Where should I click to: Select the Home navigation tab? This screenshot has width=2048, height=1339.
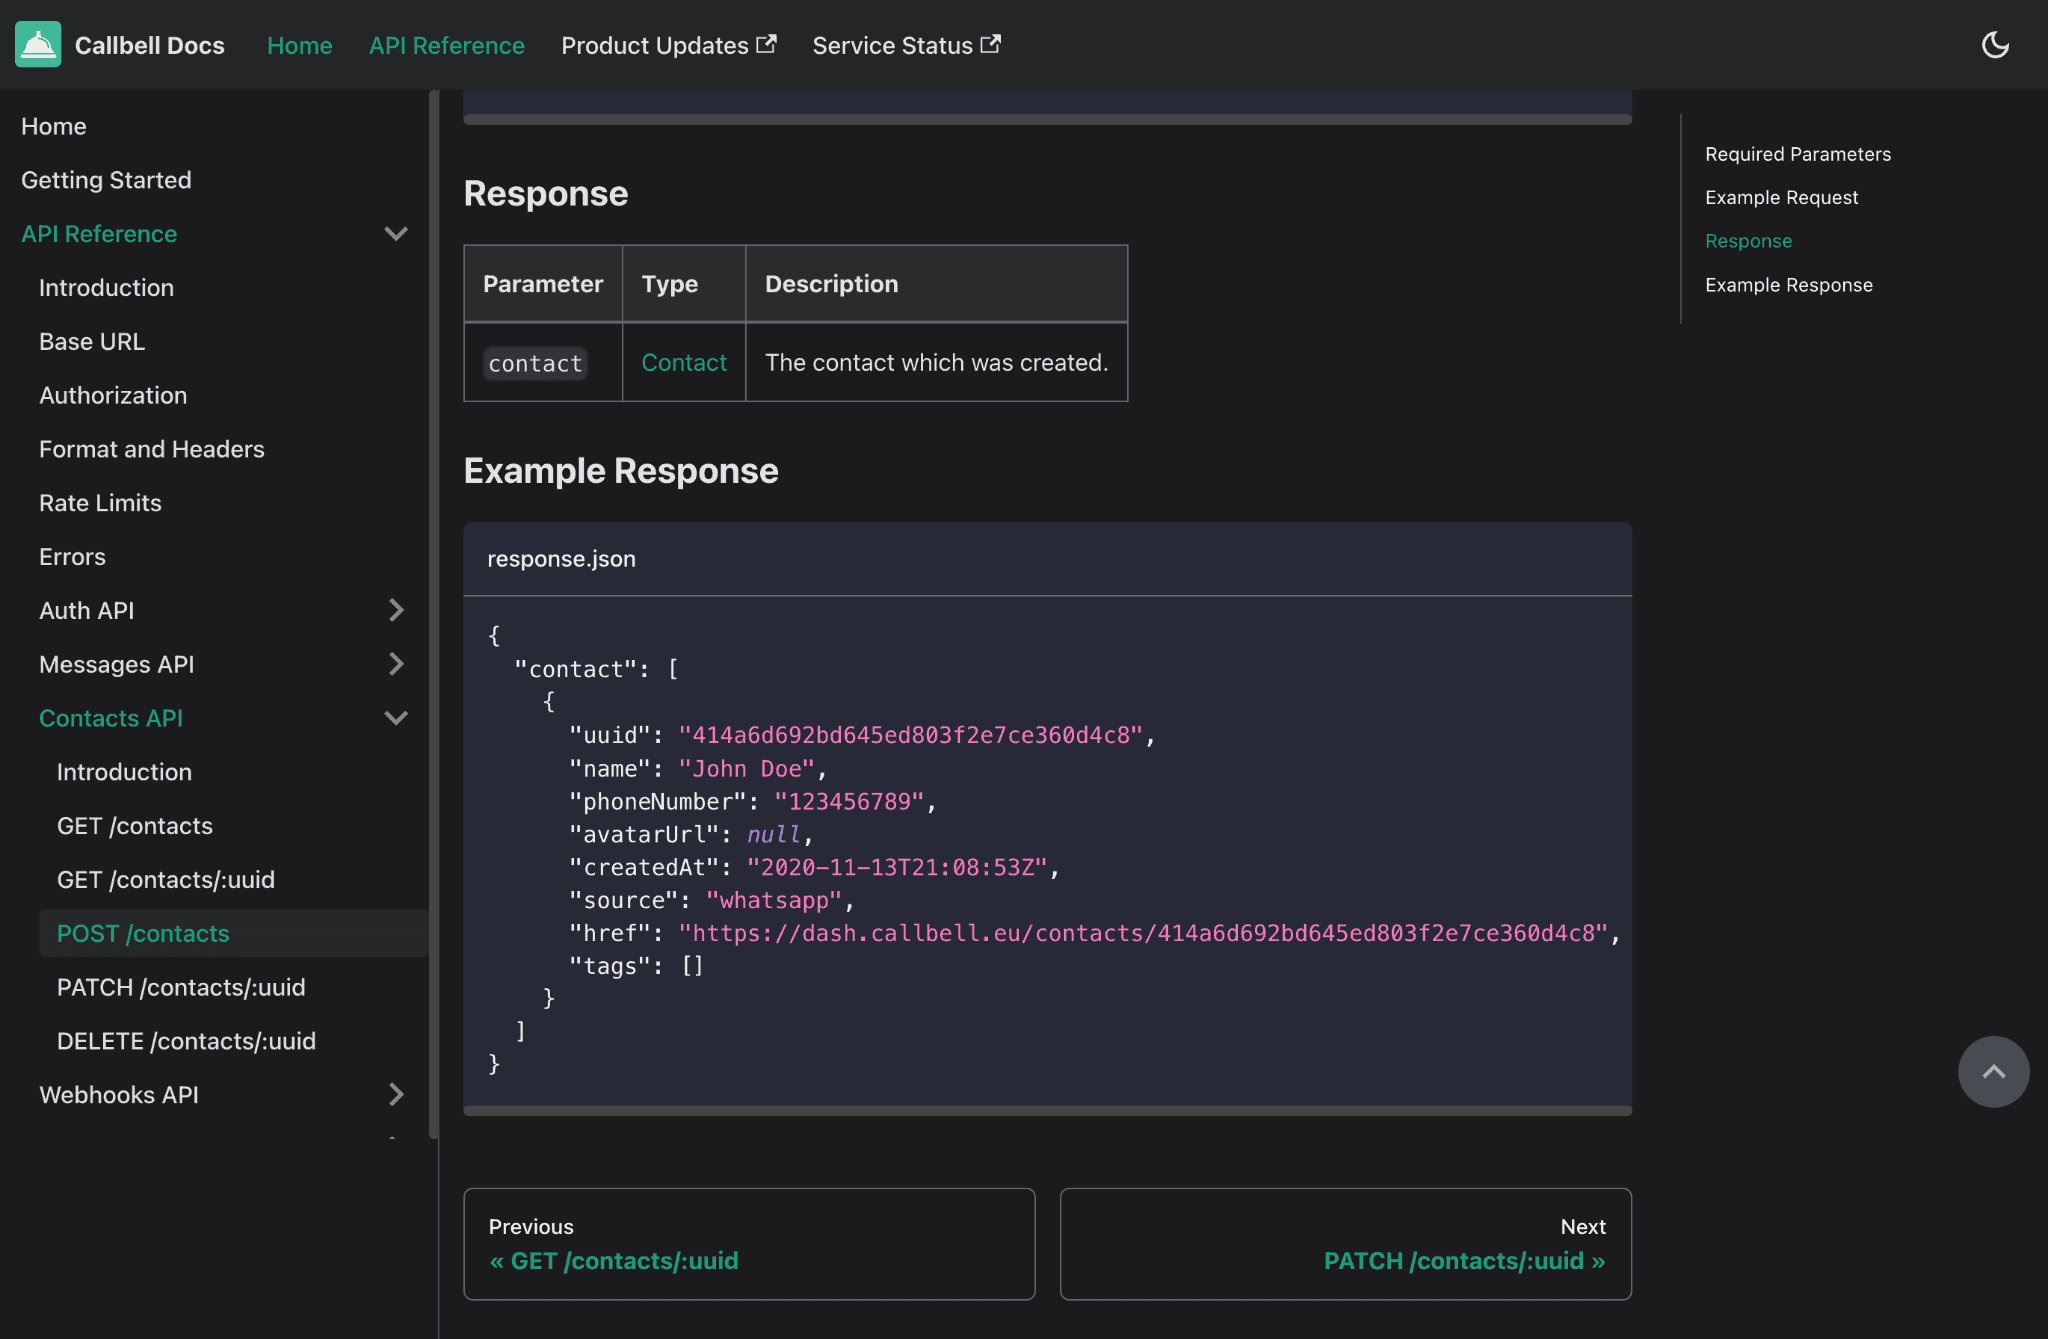click(299, 45)
